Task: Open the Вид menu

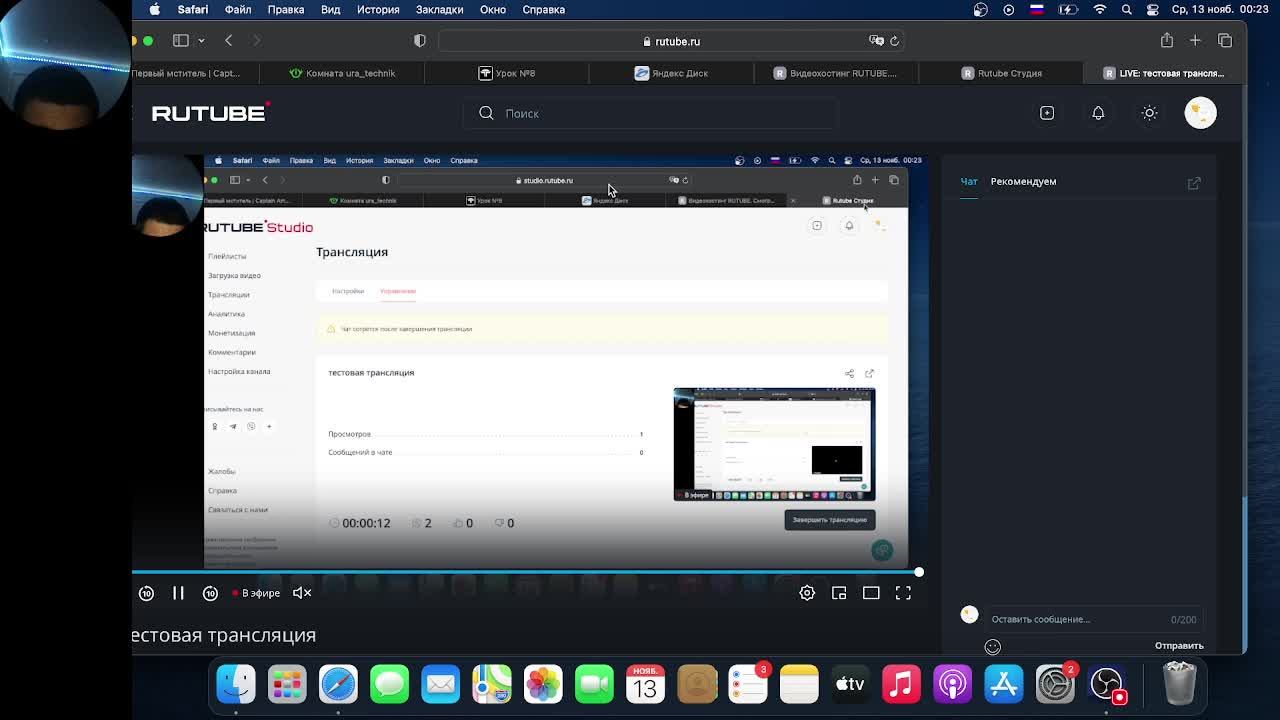Action: tap(331, 9)
